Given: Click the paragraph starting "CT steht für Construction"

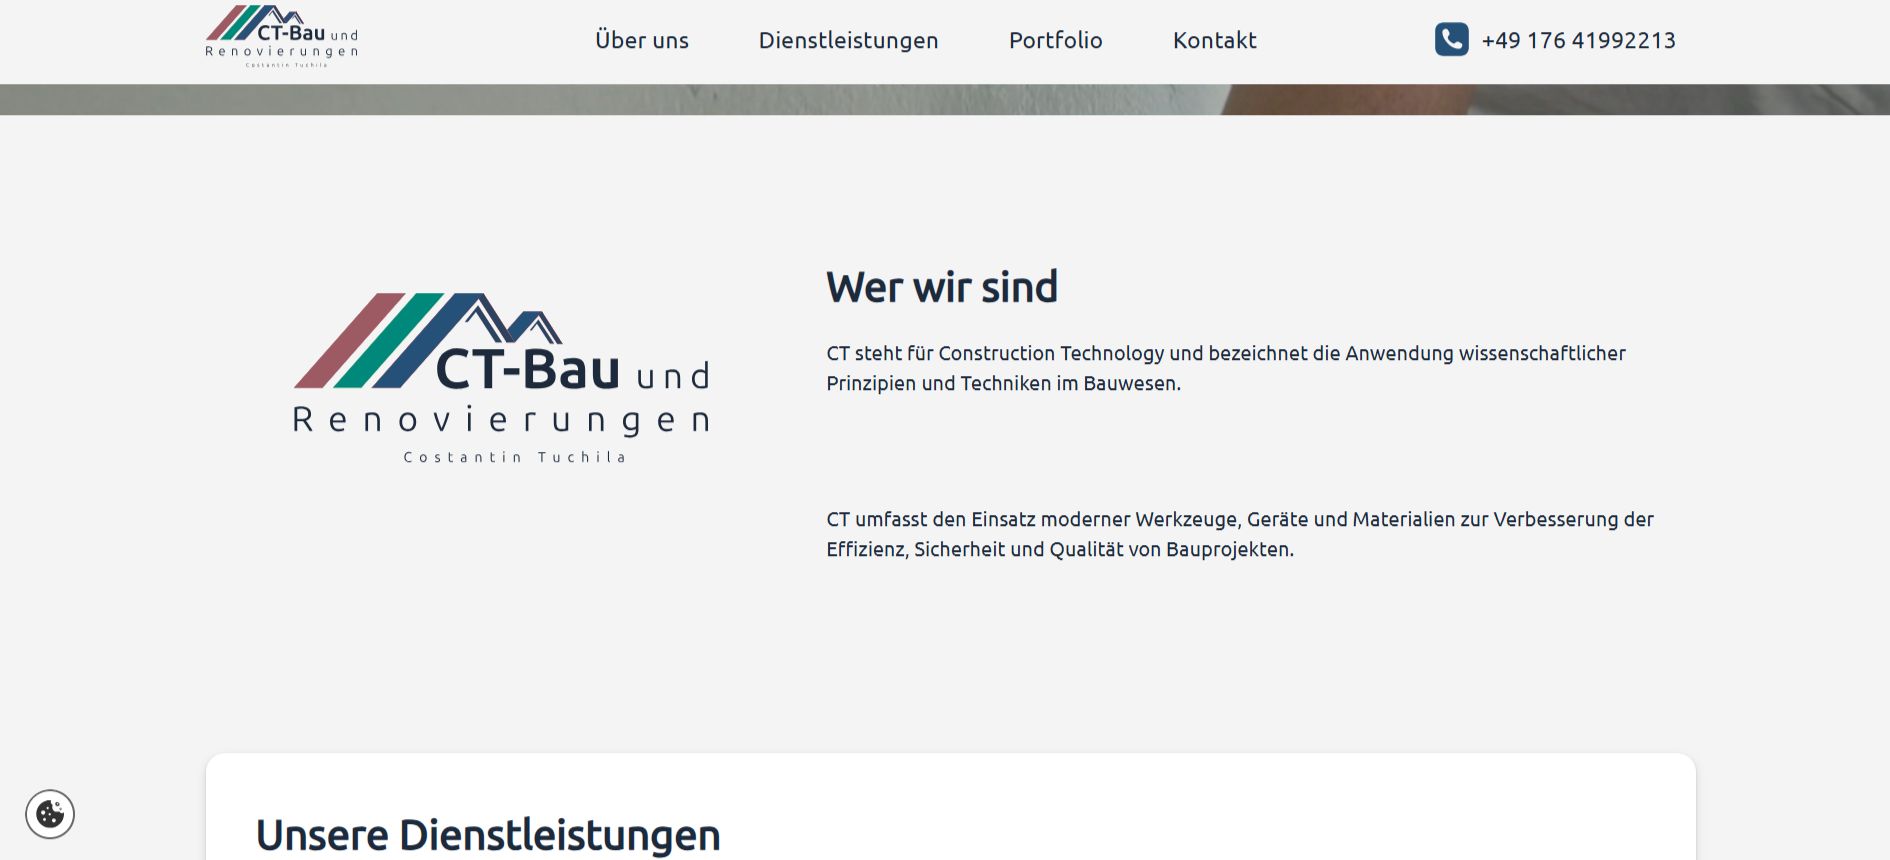Looking at the screenshot, I should [1225, 368].
